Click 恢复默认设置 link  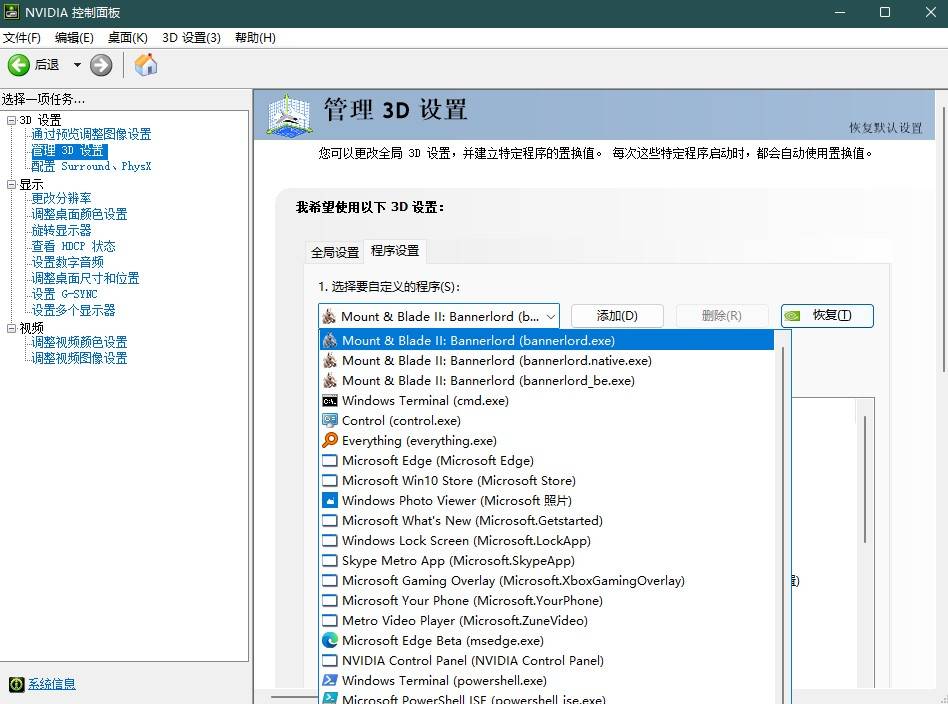(x=886, y=128)
